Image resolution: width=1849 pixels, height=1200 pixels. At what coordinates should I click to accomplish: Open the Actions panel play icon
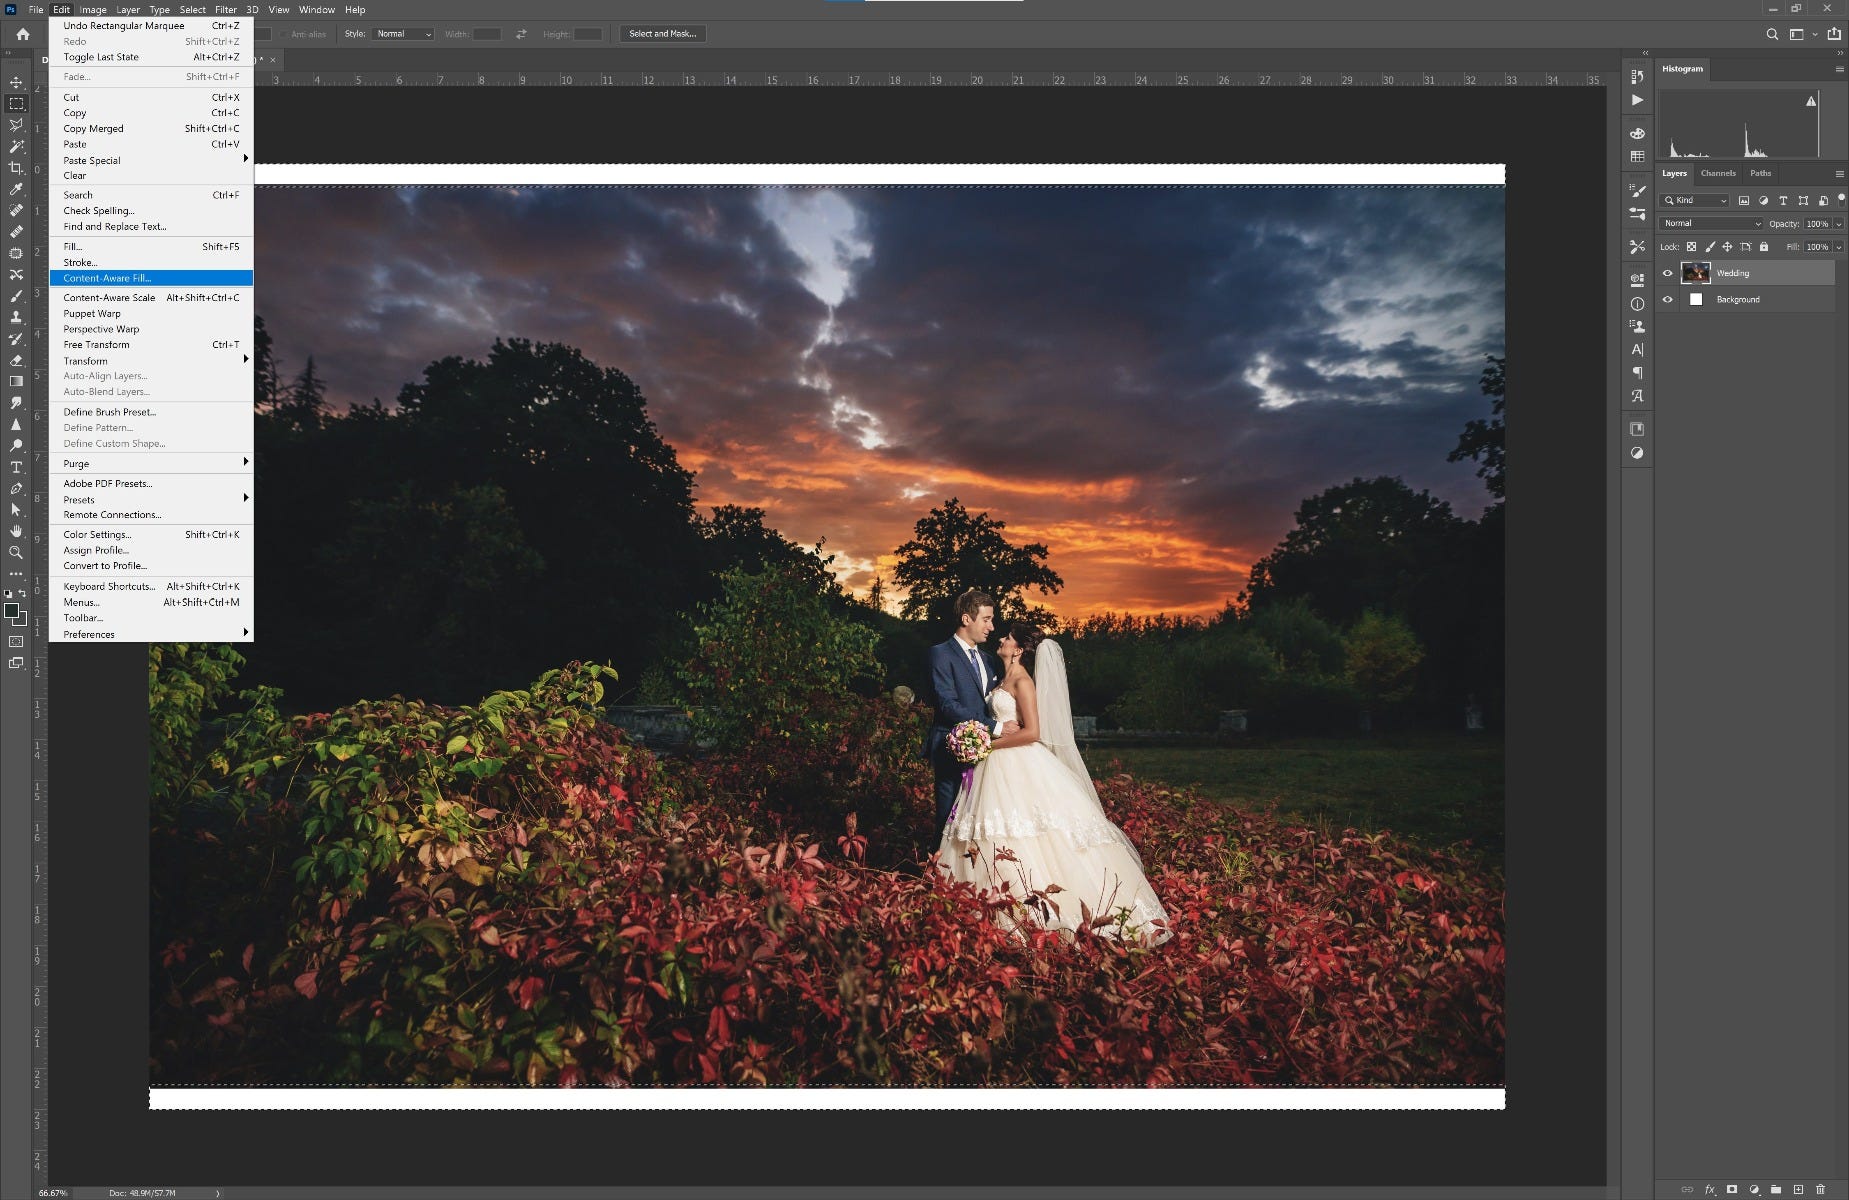coord(1637,100)
